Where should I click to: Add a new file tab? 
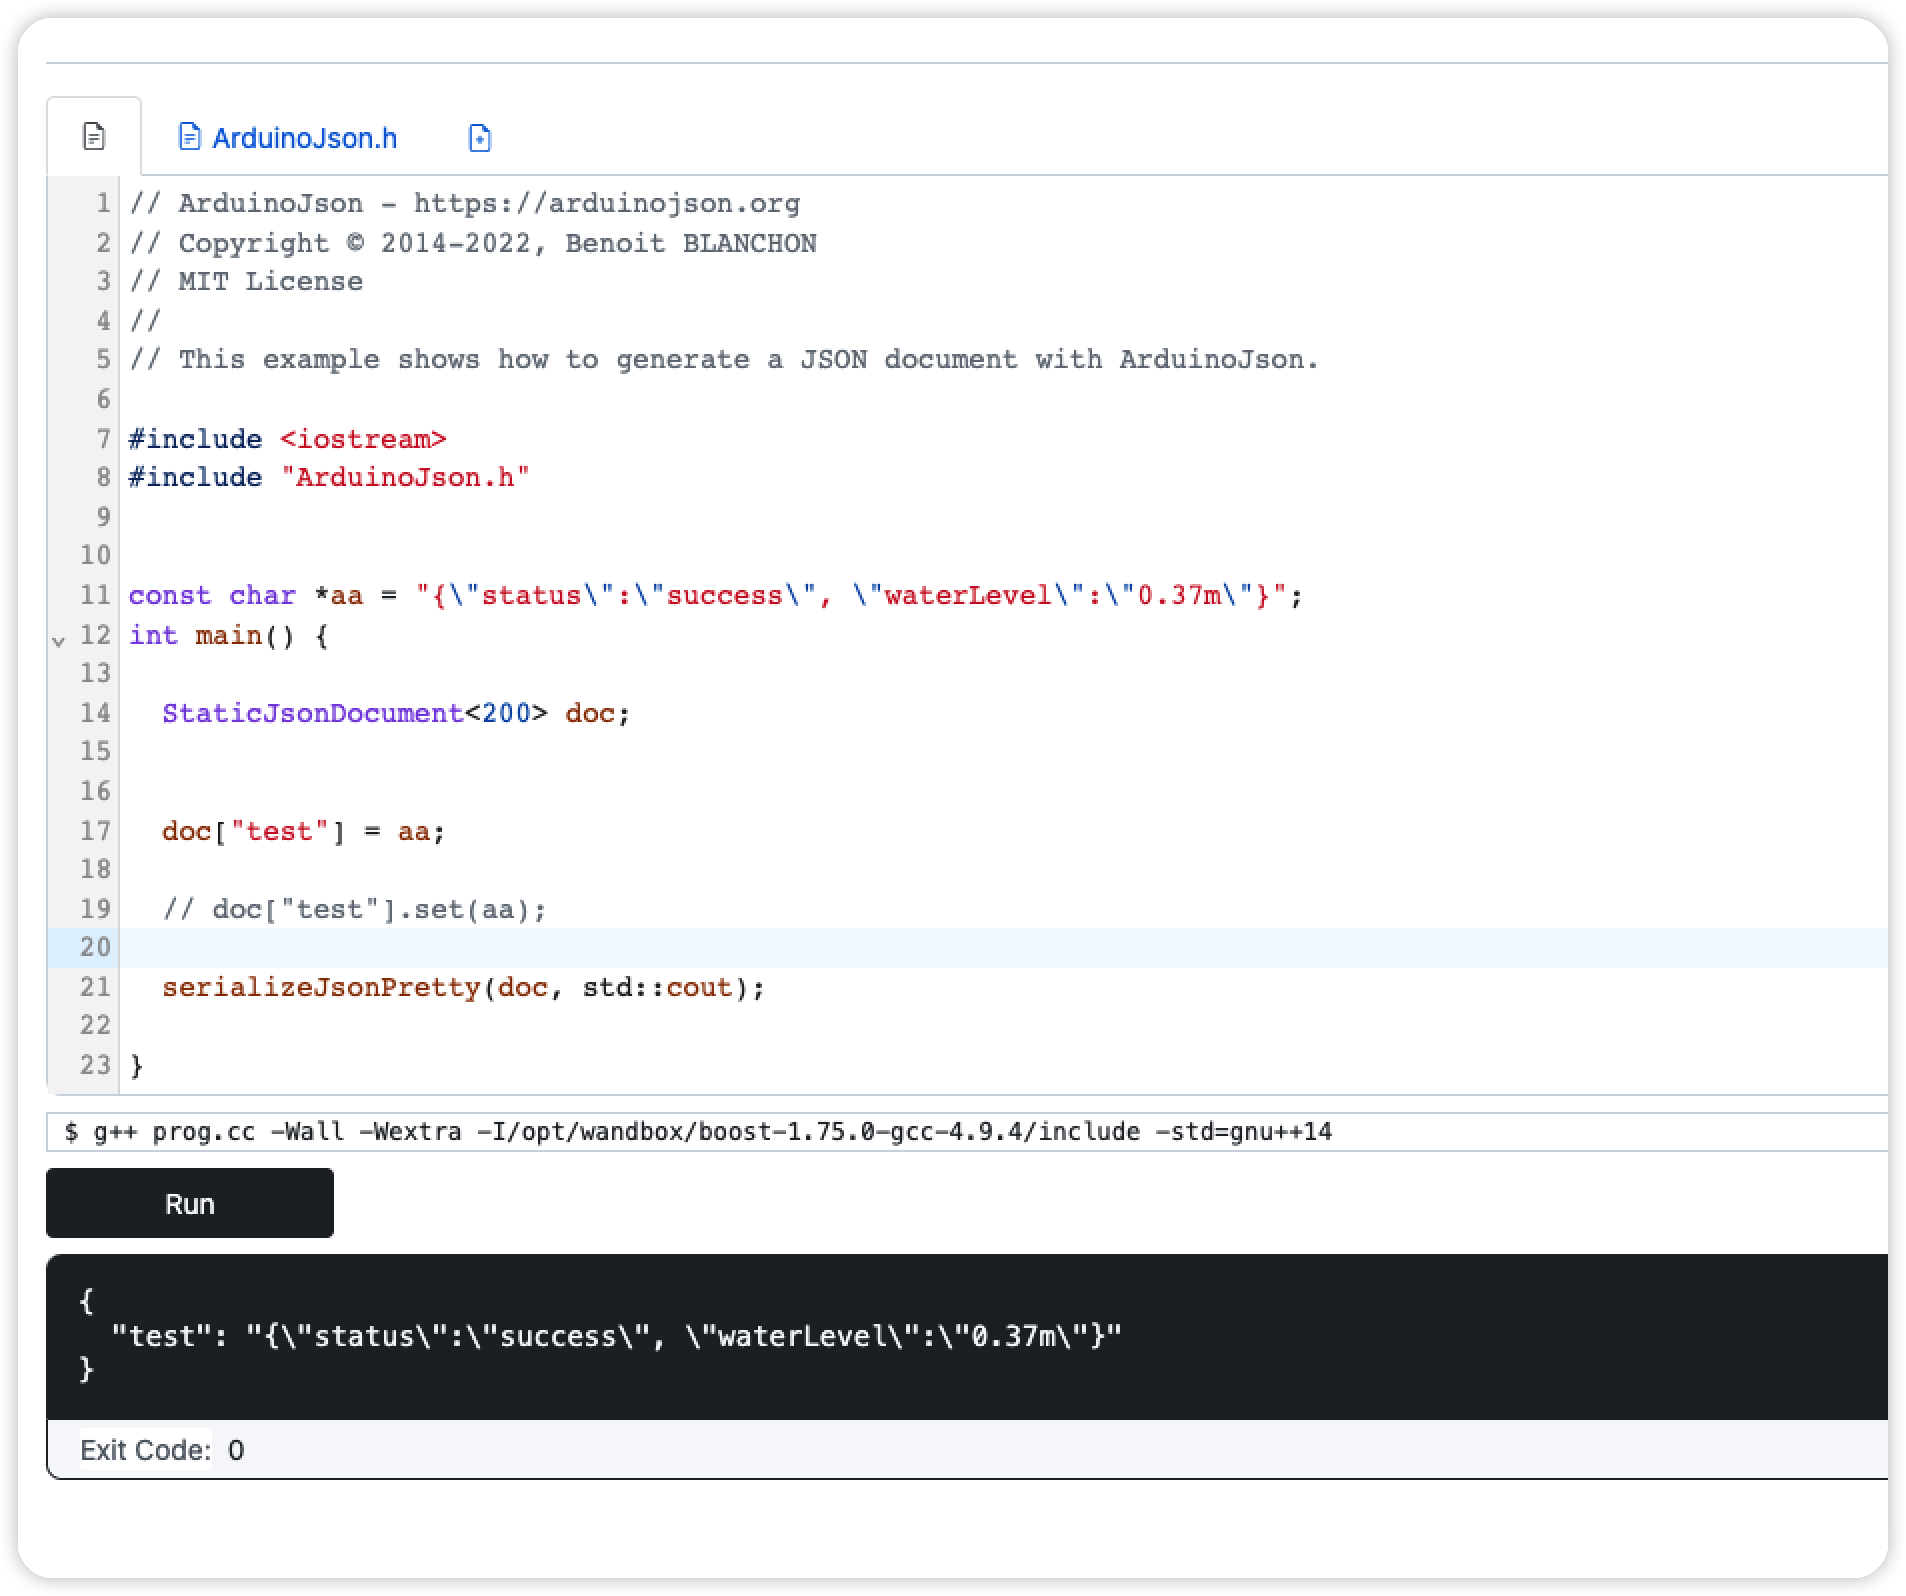pyautogui.click(x=480, y=138)
